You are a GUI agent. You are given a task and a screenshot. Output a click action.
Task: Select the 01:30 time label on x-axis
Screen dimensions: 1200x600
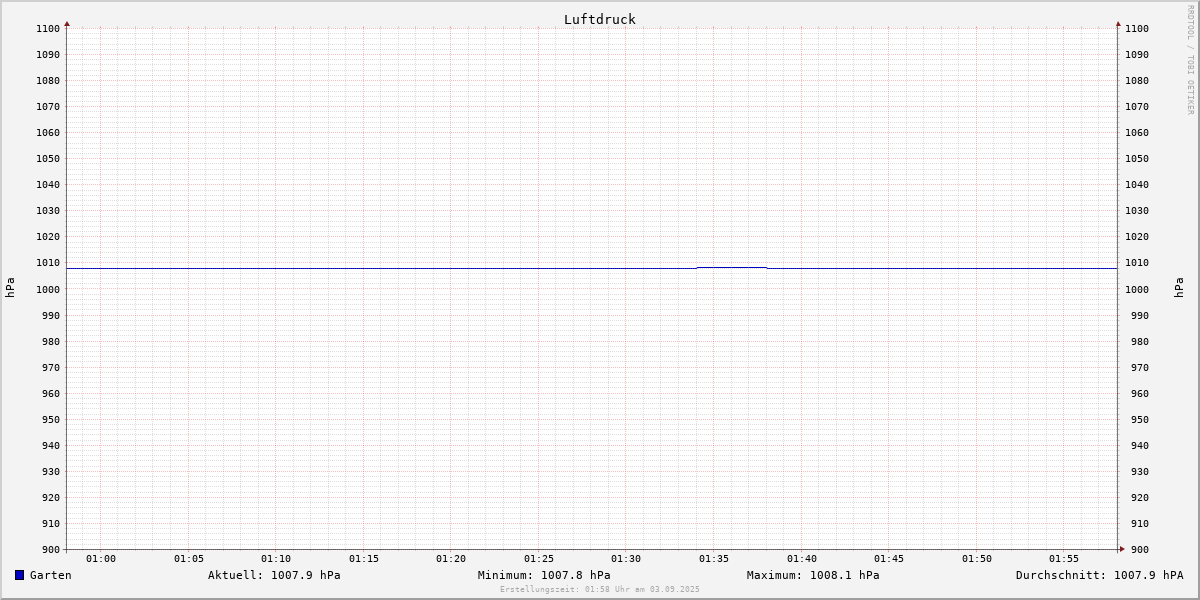pos(626,559)
